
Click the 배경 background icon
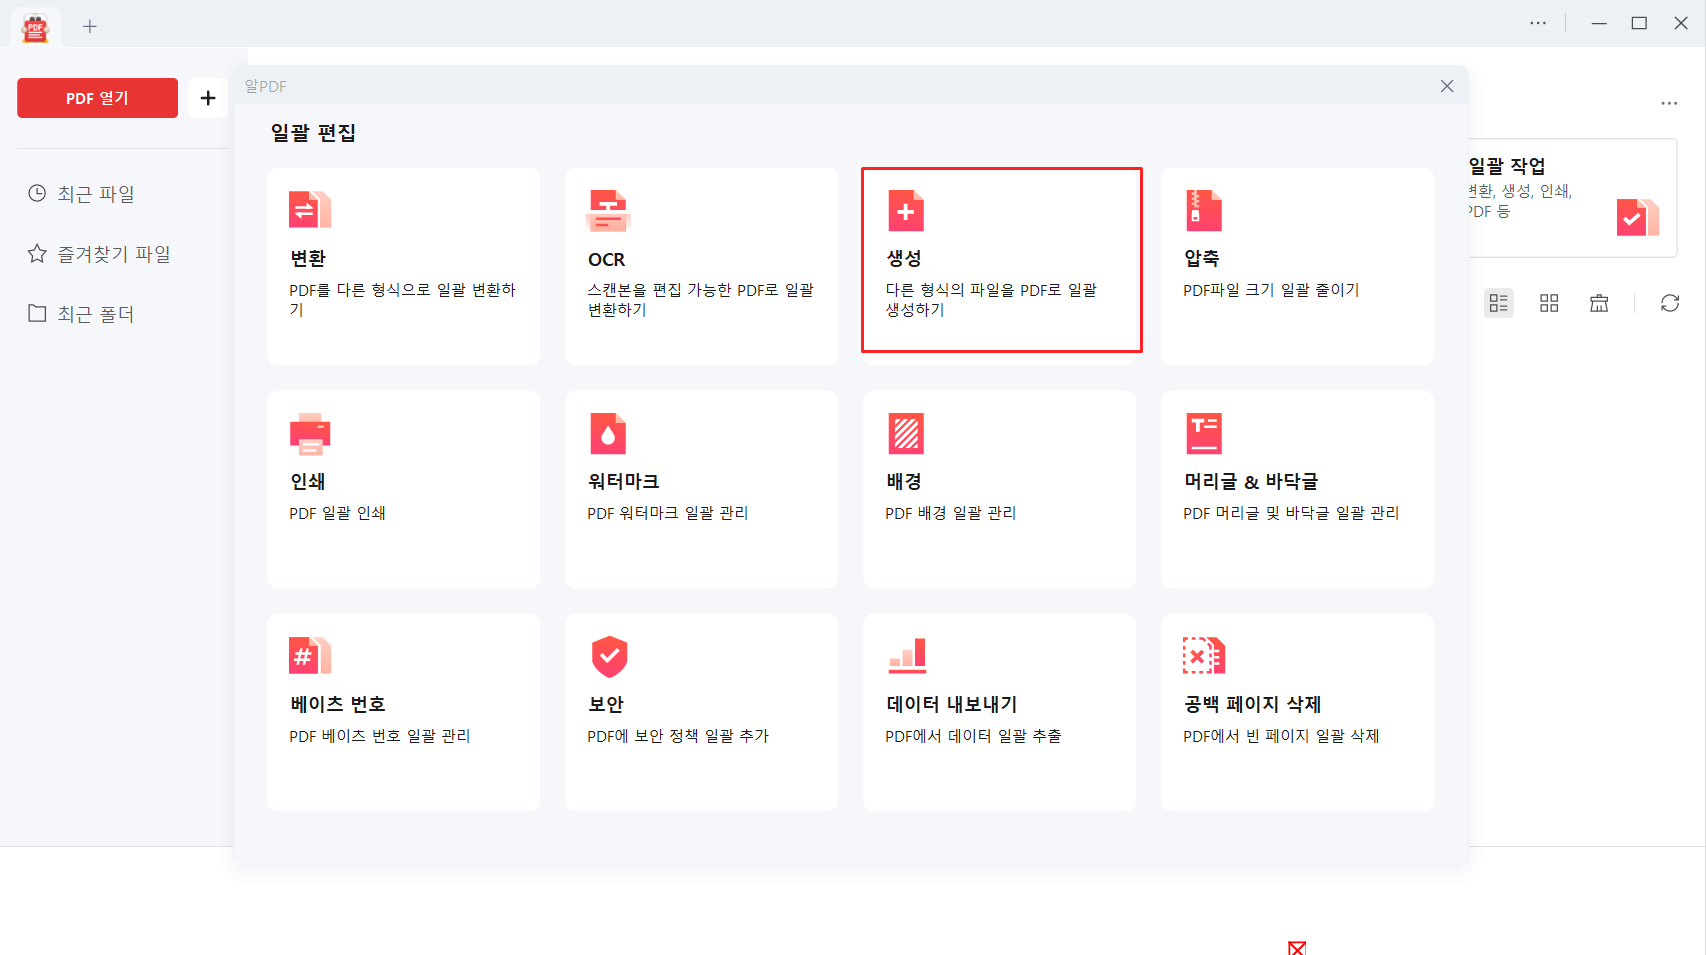906,434
